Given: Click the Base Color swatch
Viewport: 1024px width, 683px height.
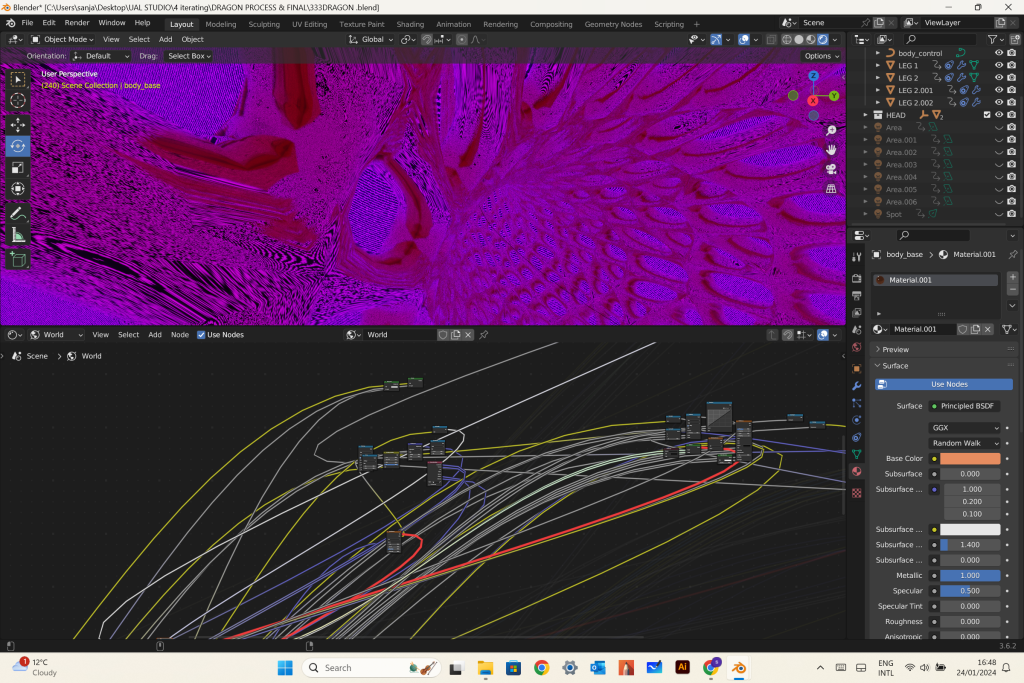Looking at the screenshot, I should (x=970, y=458).
